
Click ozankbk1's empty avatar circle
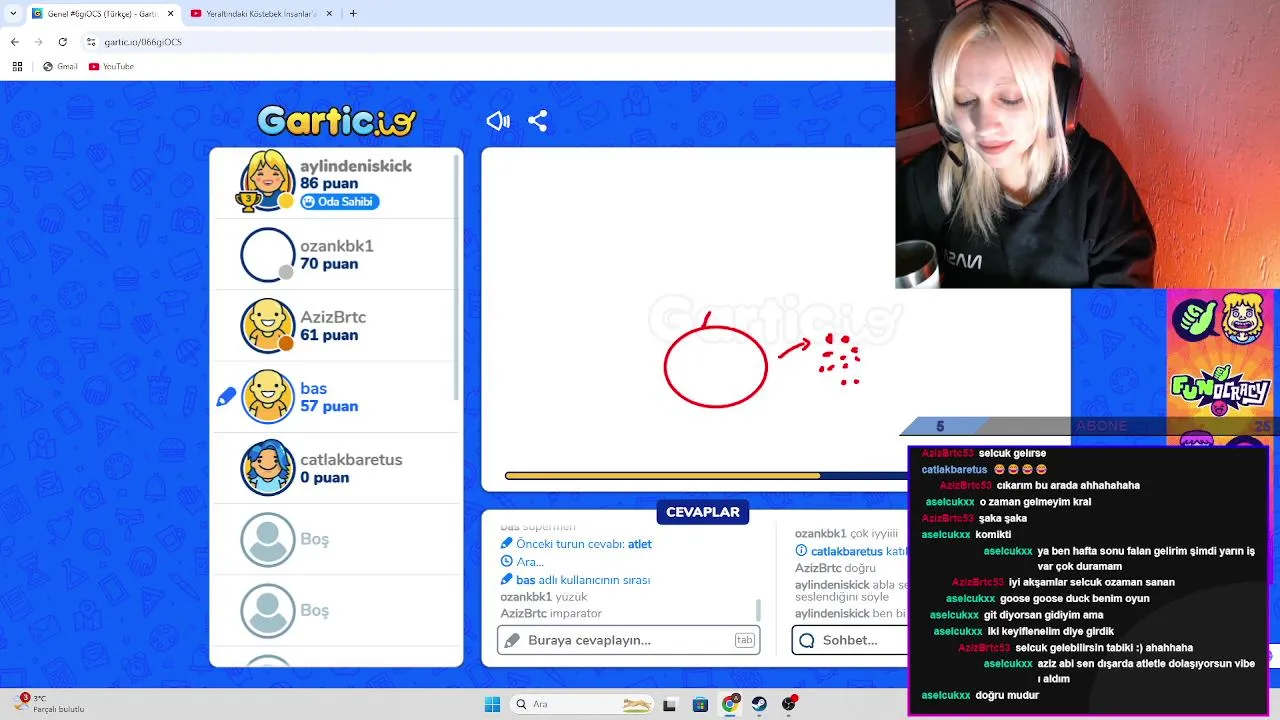click(267, 255)
